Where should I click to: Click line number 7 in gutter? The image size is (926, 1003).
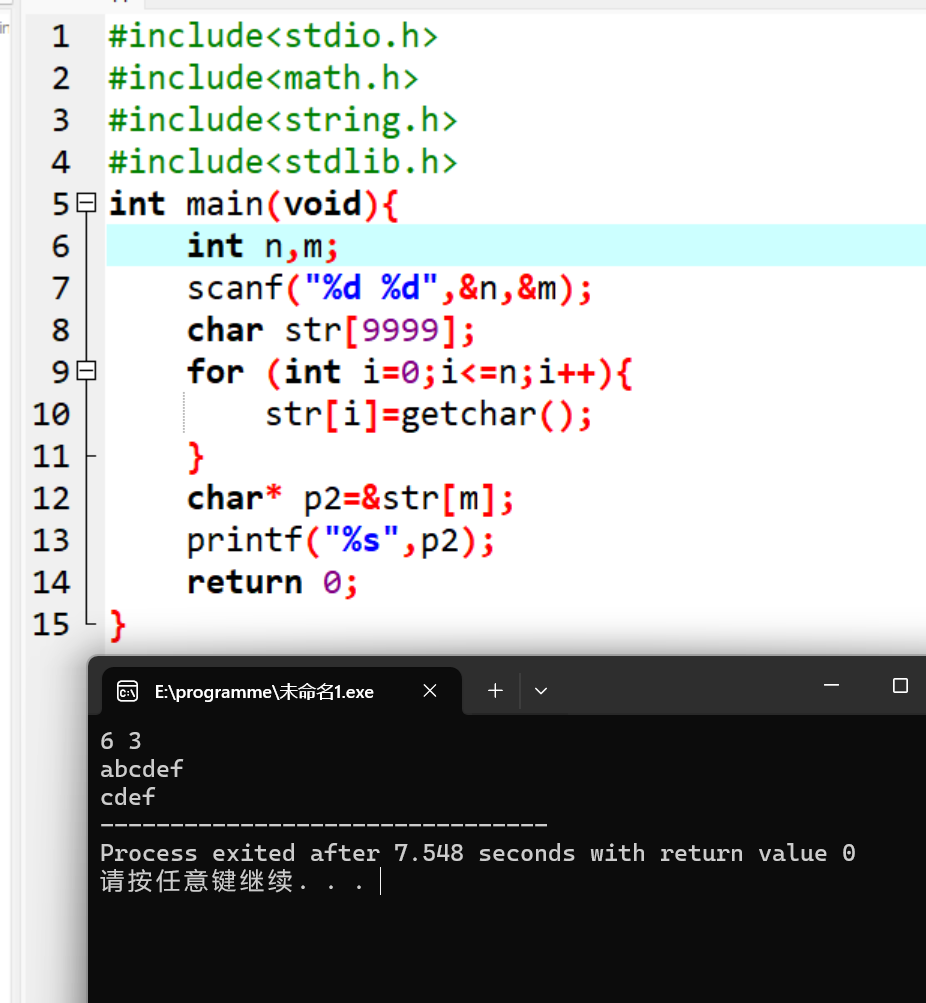(x=61, y=288)
